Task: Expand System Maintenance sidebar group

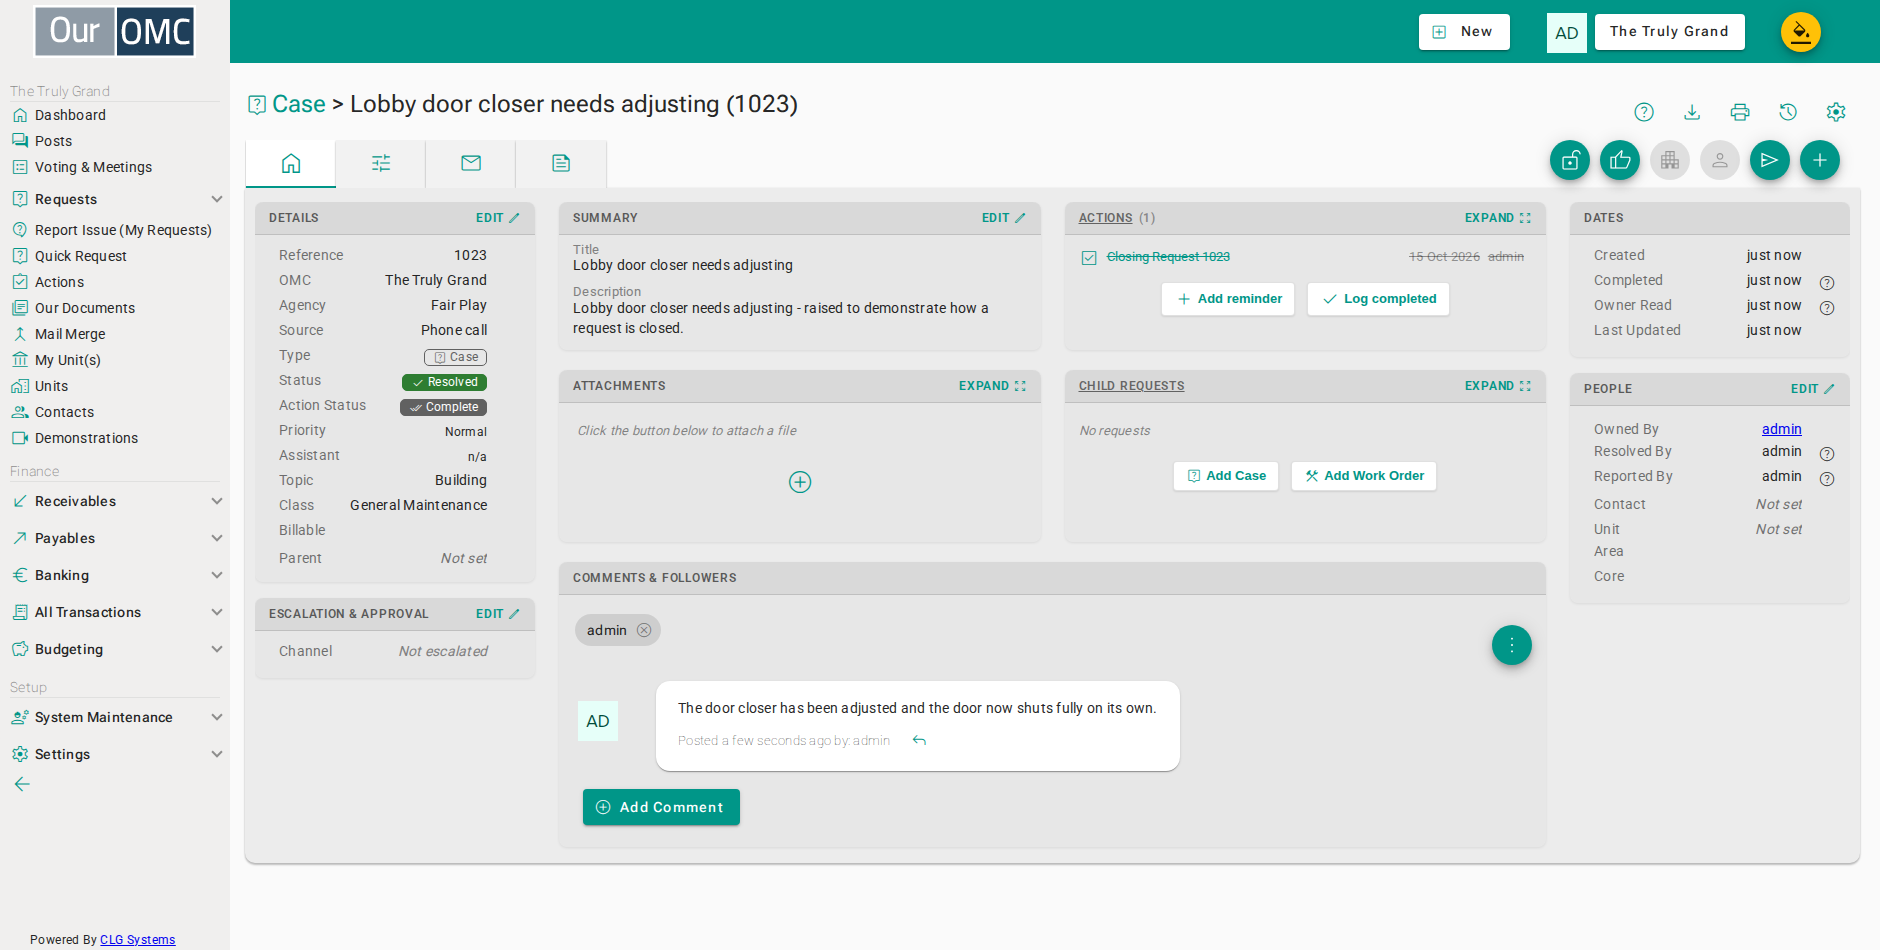Action: 217,717
